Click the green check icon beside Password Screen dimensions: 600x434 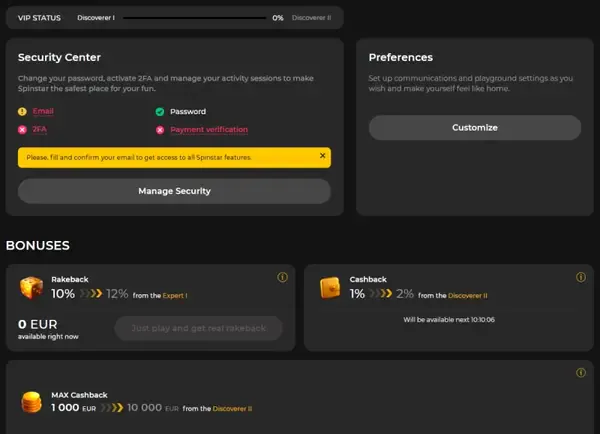160,111
